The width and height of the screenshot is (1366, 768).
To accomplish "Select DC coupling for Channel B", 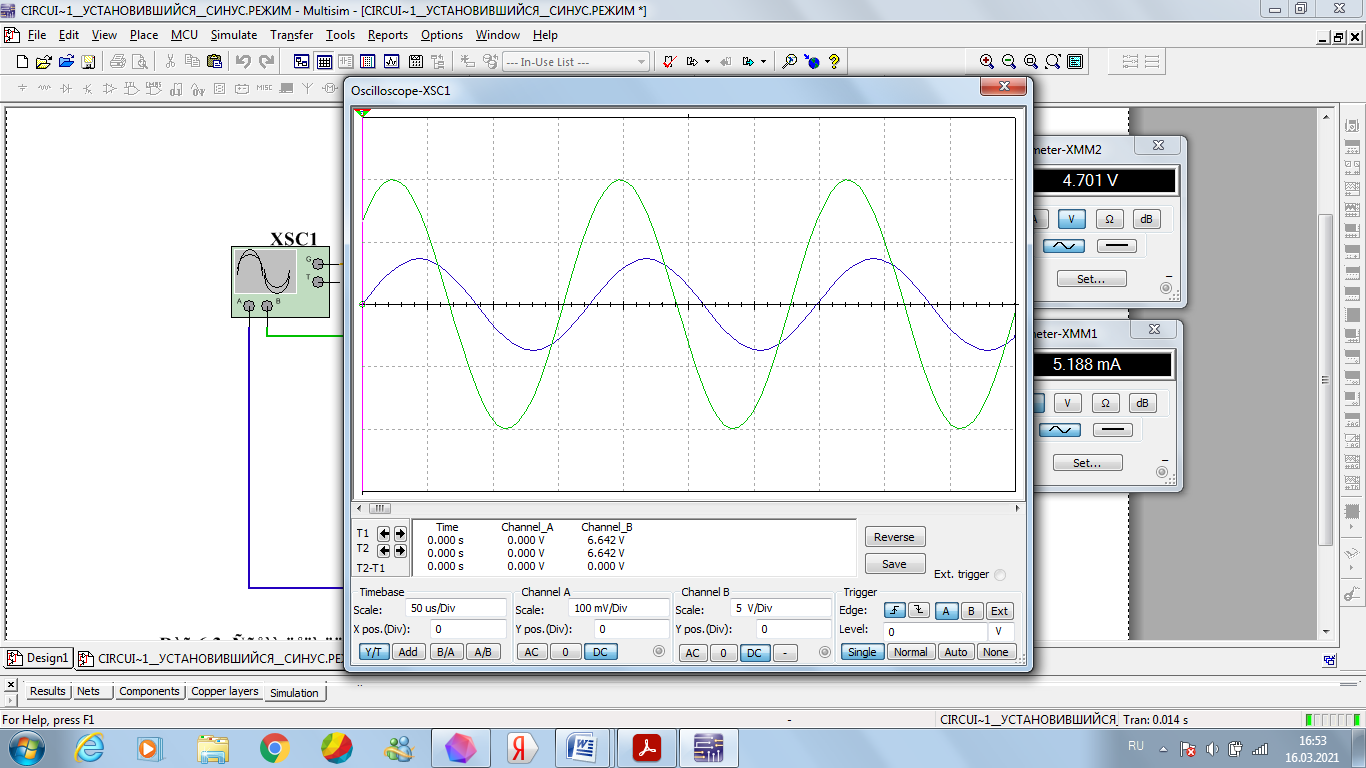I will (755, 653).
